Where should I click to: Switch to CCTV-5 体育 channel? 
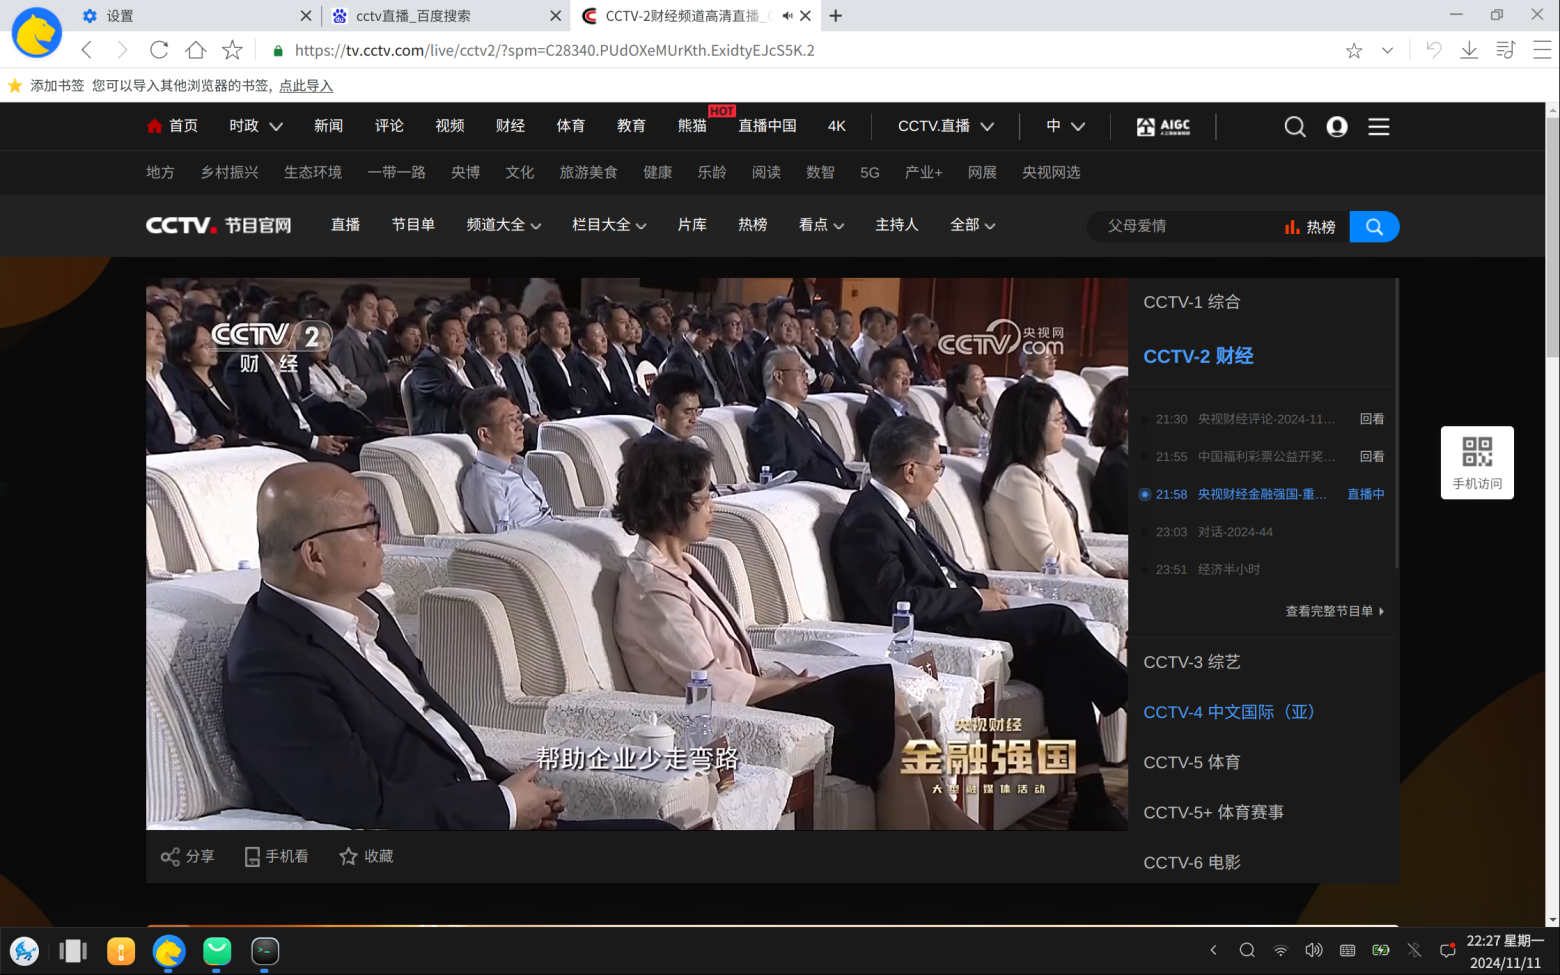[x=1192, y=762]
